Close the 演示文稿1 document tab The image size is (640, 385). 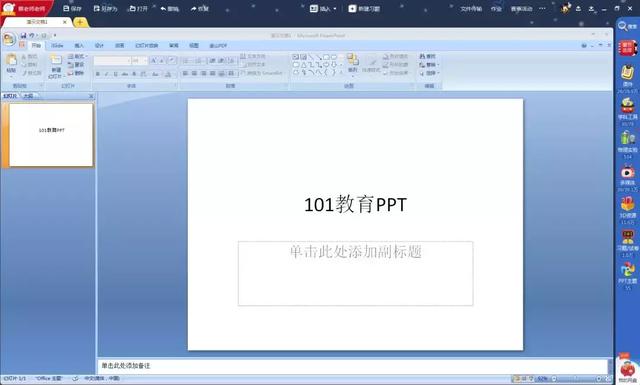coord(64,22)
